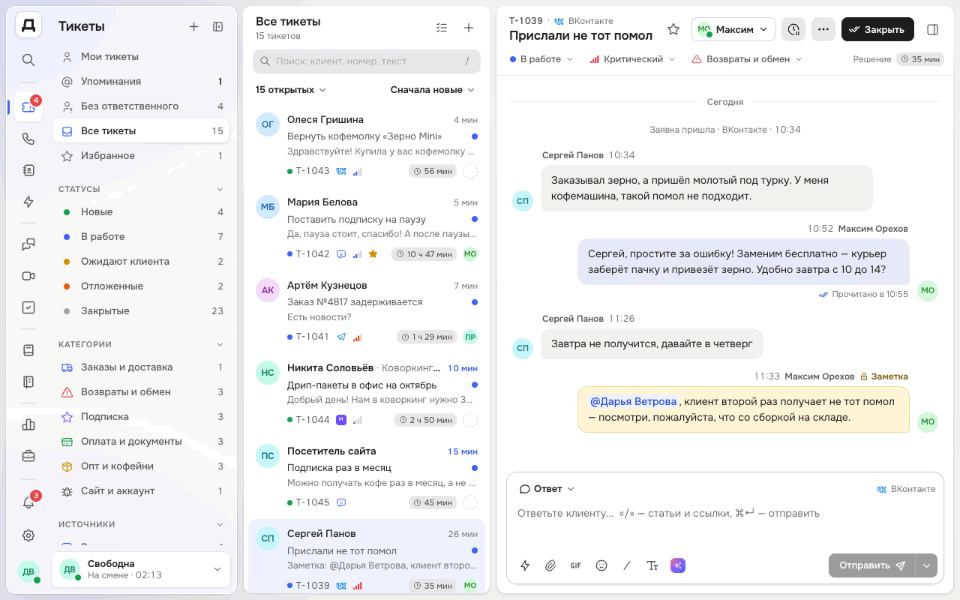Viewport: 960px width, 600px height.
Task: Click the snooze clock icon in ticket header
Action: [793, 29]
